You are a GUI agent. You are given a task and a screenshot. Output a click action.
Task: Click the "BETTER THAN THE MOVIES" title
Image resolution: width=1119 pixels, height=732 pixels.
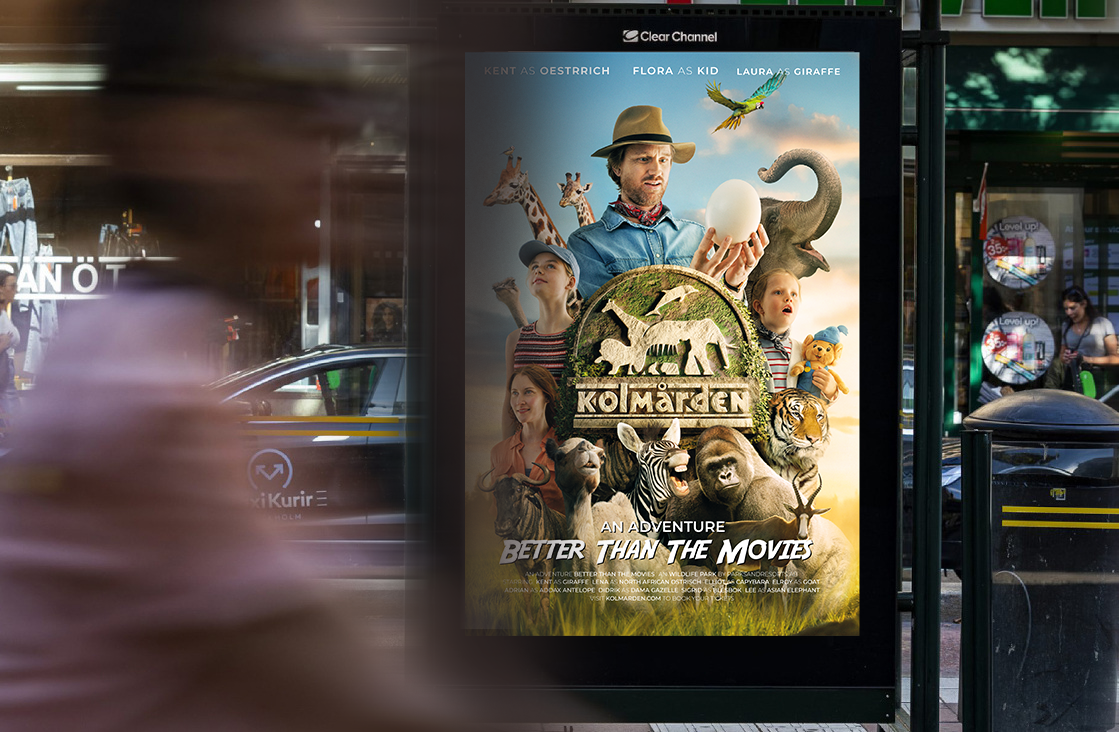(x=656, y=551)
